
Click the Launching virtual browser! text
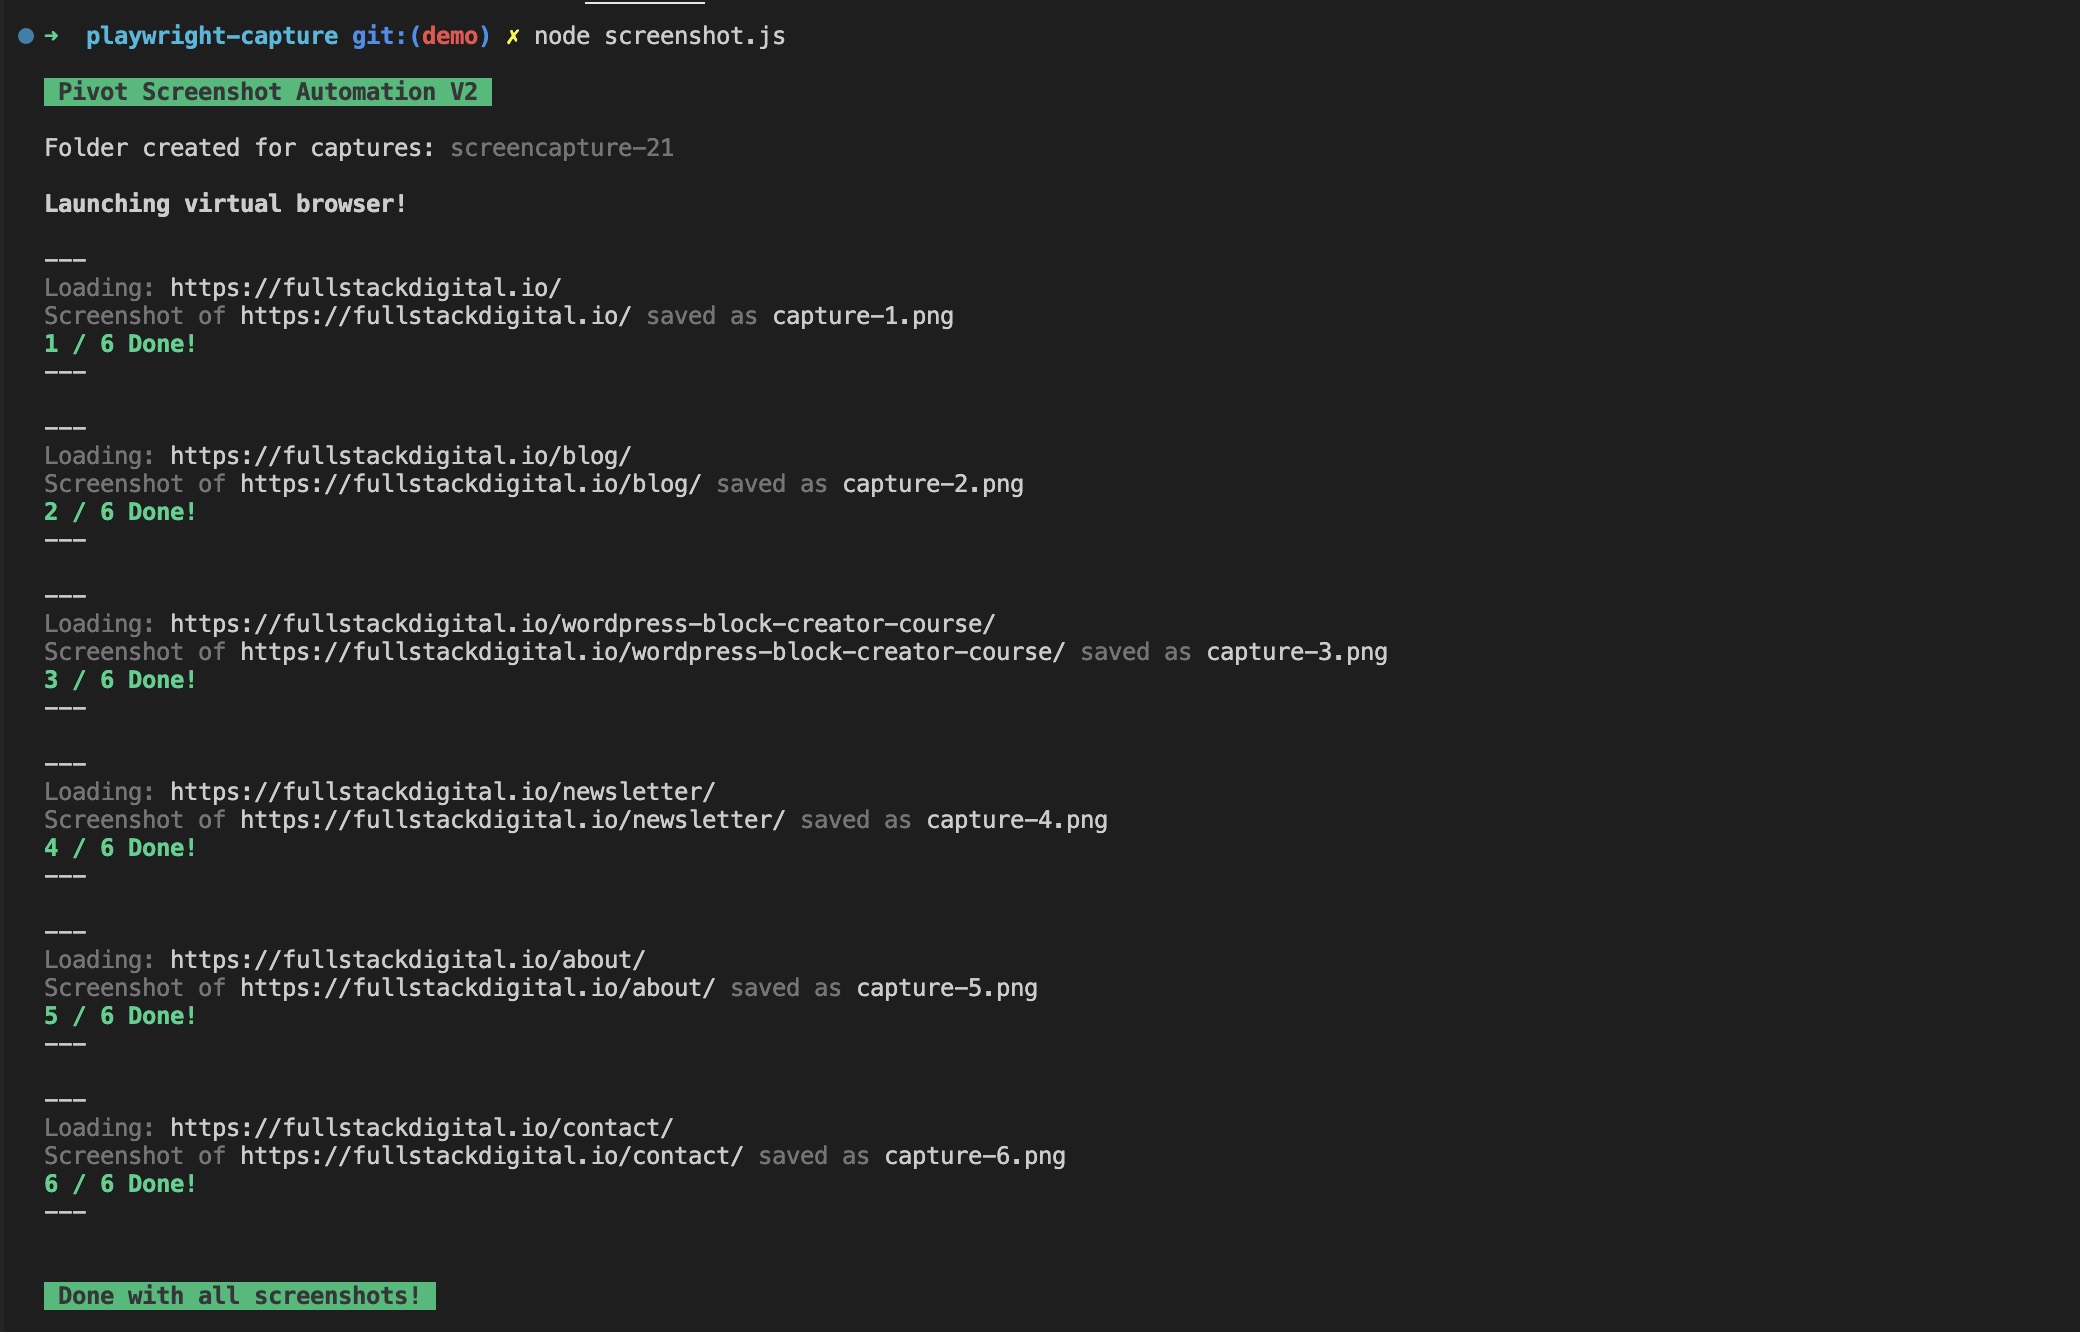pos(225,204)
